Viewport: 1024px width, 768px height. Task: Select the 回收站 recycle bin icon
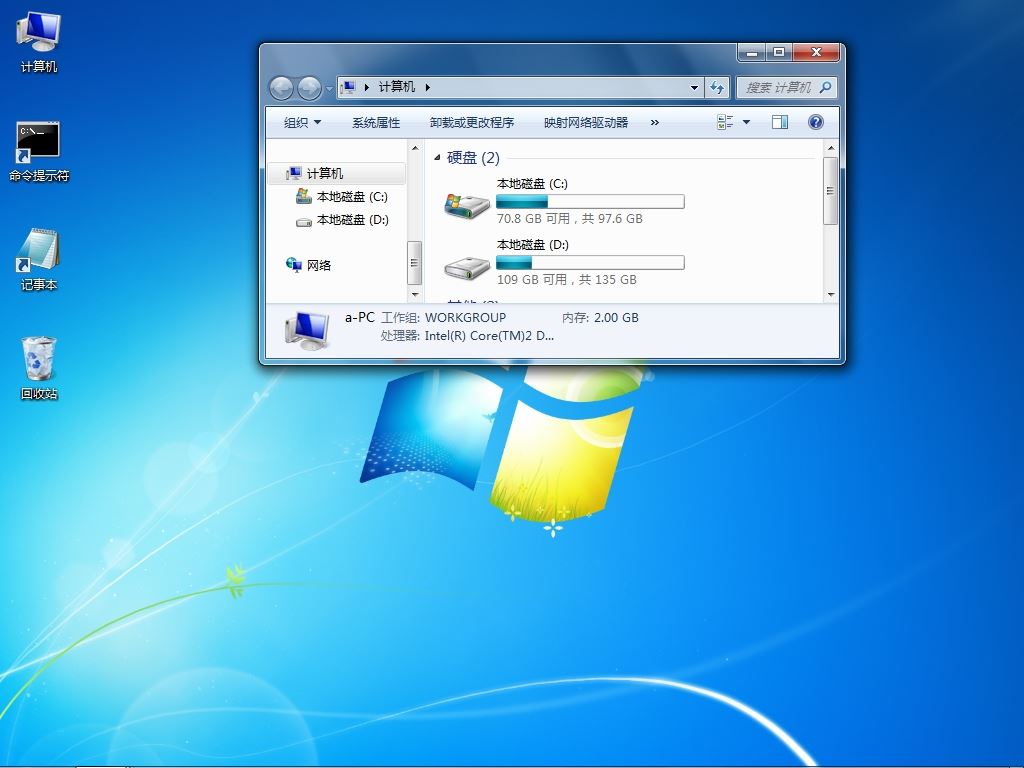tap(39, 368)
